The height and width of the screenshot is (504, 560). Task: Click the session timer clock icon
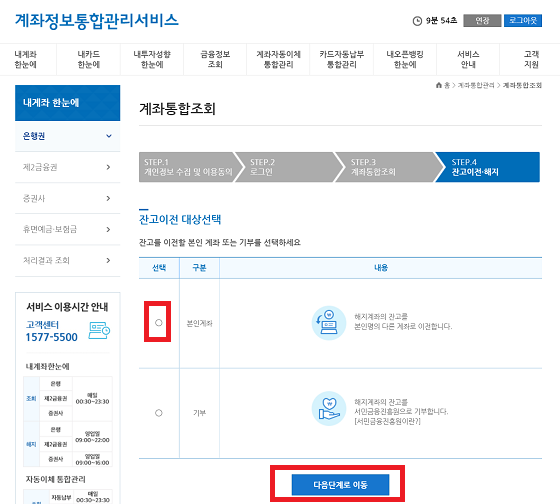417,21
